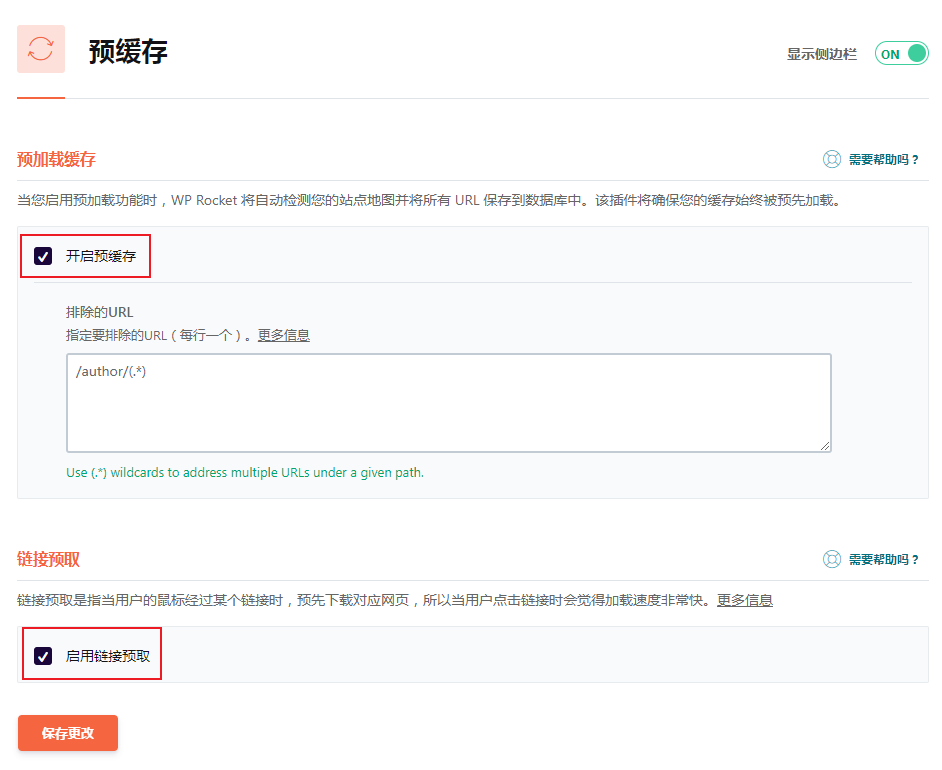Follow 更多信息 link in 链接预取 description

tap(745, 600)
